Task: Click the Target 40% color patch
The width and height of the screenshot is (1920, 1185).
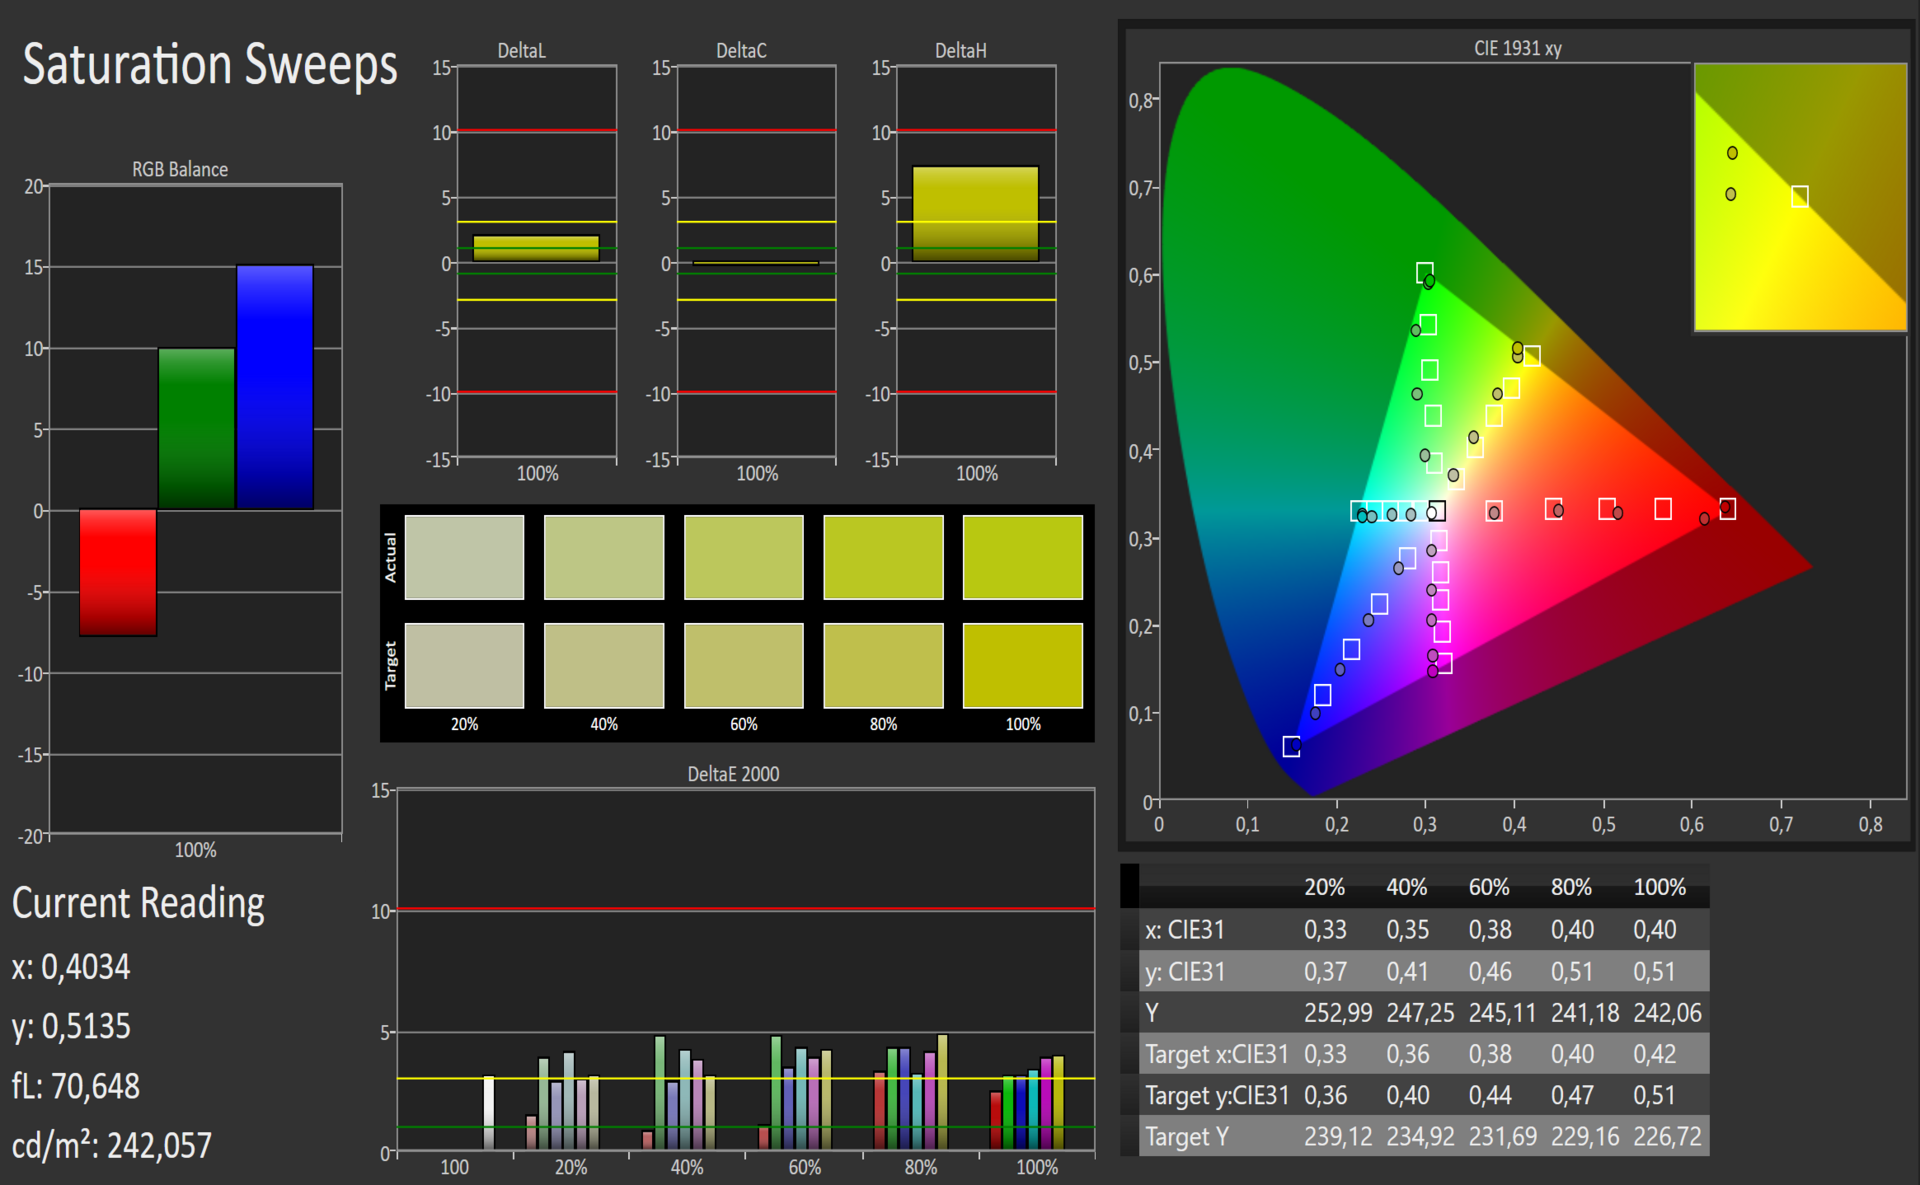Action: (603, 665)
